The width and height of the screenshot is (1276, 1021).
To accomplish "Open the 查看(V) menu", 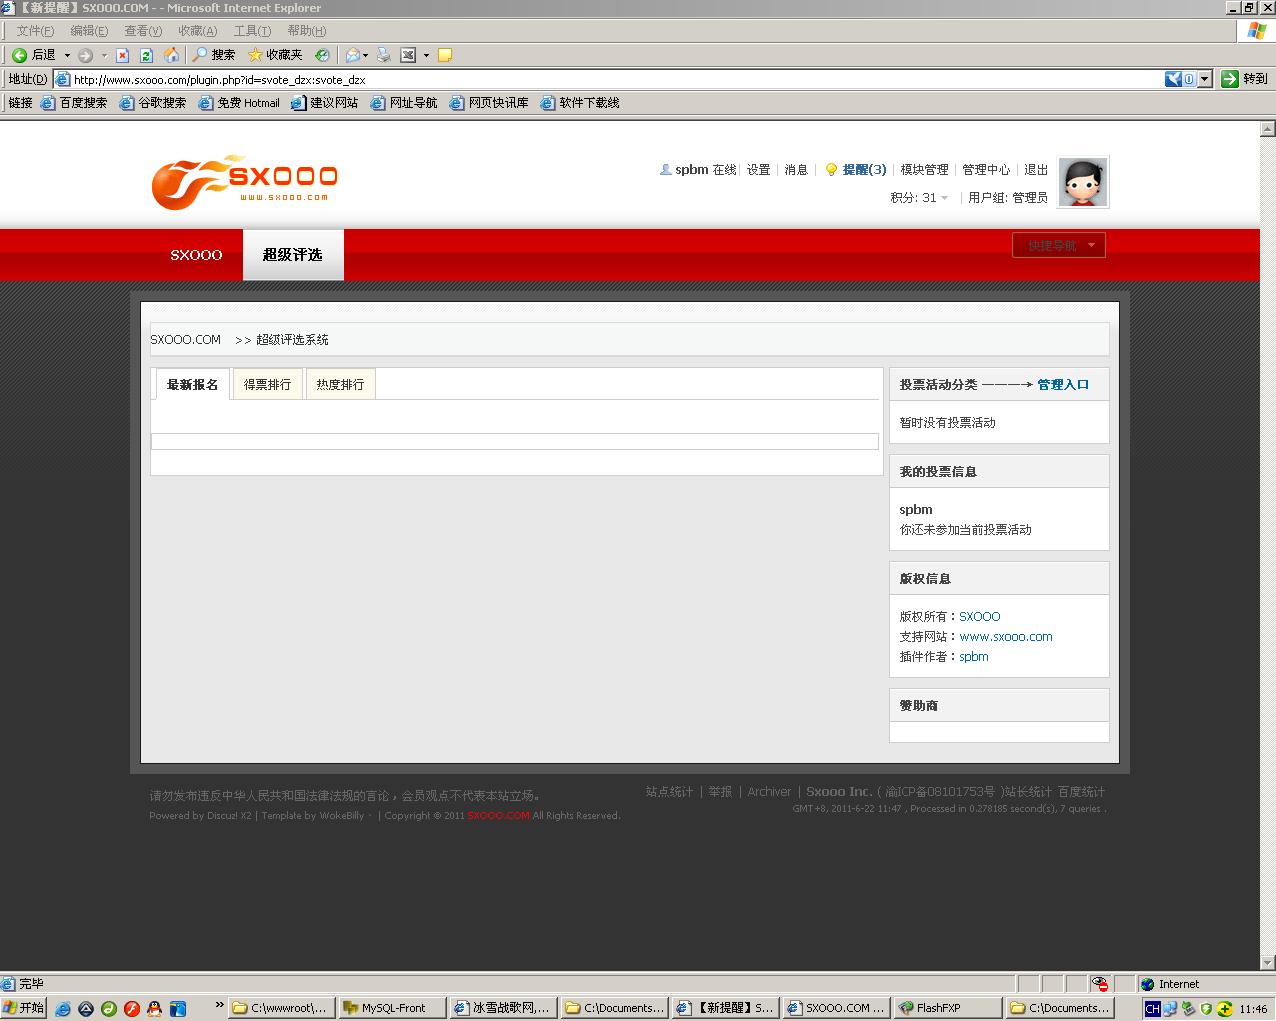I will point(143,31).
